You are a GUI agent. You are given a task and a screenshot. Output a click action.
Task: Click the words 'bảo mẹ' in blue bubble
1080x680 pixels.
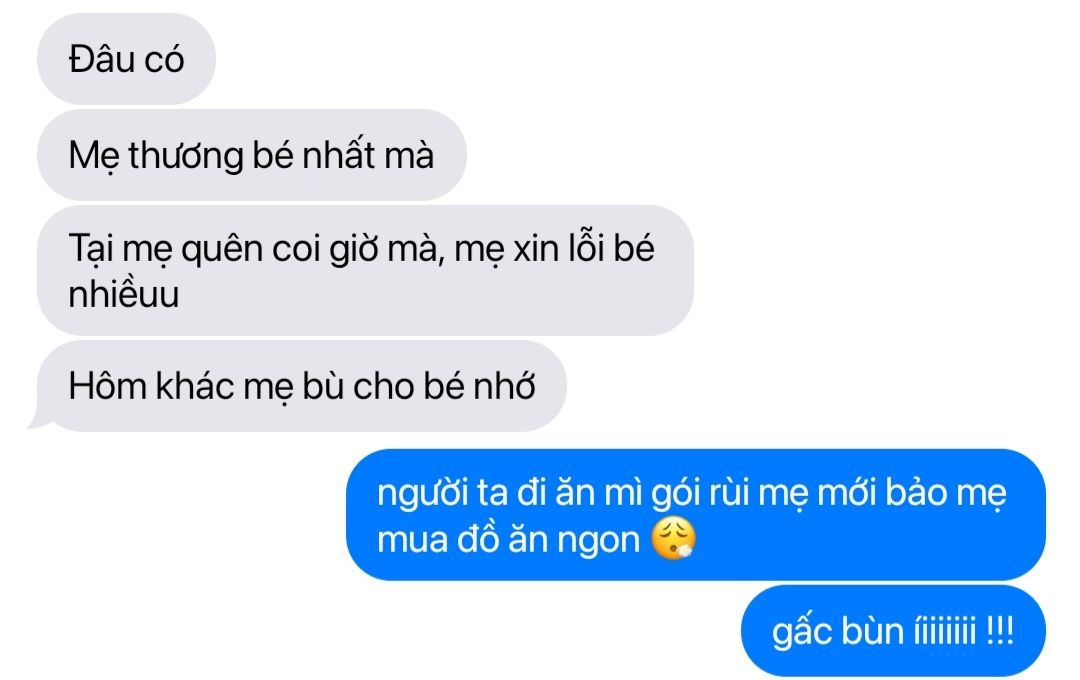pos(946,494)
